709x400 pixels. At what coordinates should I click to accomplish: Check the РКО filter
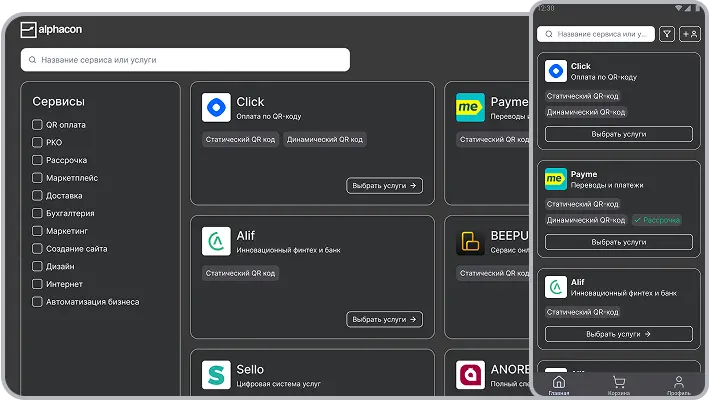(x=37, y=142)
